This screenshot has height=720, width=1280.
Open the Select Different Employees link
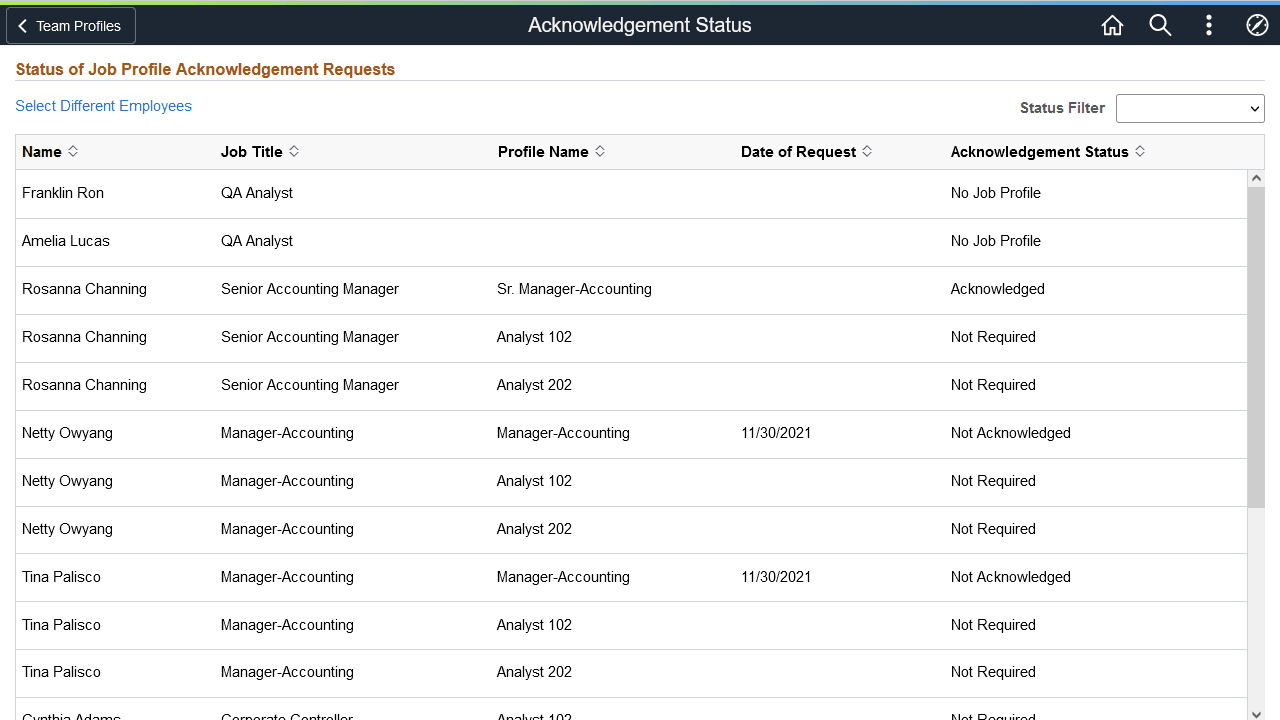tap(103, 106)
